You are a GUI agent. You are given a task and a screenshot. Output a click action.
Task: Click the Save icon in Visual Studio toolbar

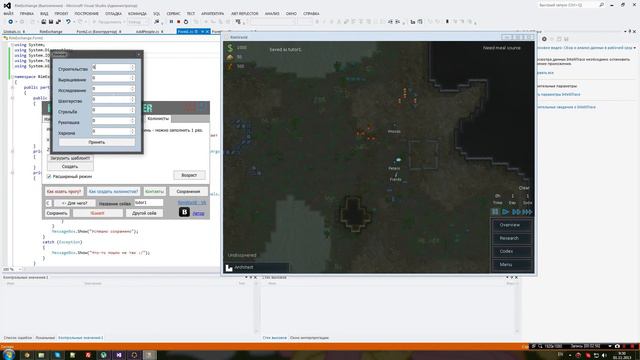(x=51, y=22)
